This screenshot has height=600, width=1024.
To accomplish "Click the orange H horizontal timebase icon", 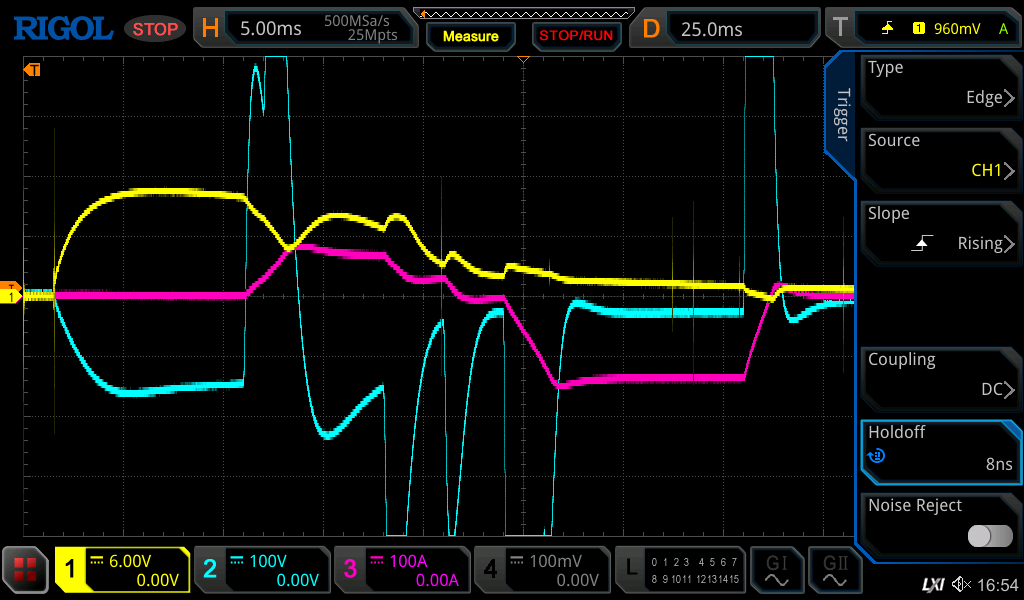I will 210,28.
